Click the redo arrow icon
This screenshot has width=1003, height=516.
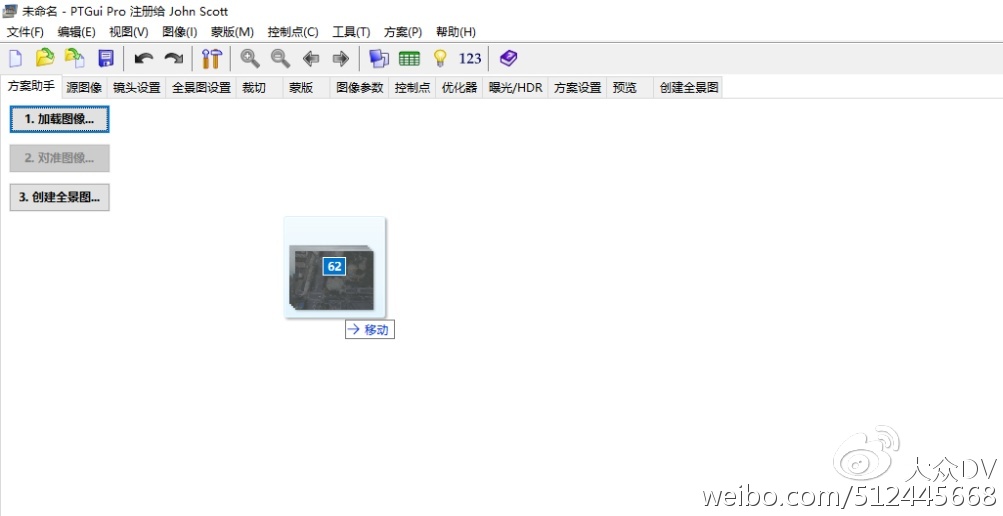pyautogui.click(x=174, y=58)
